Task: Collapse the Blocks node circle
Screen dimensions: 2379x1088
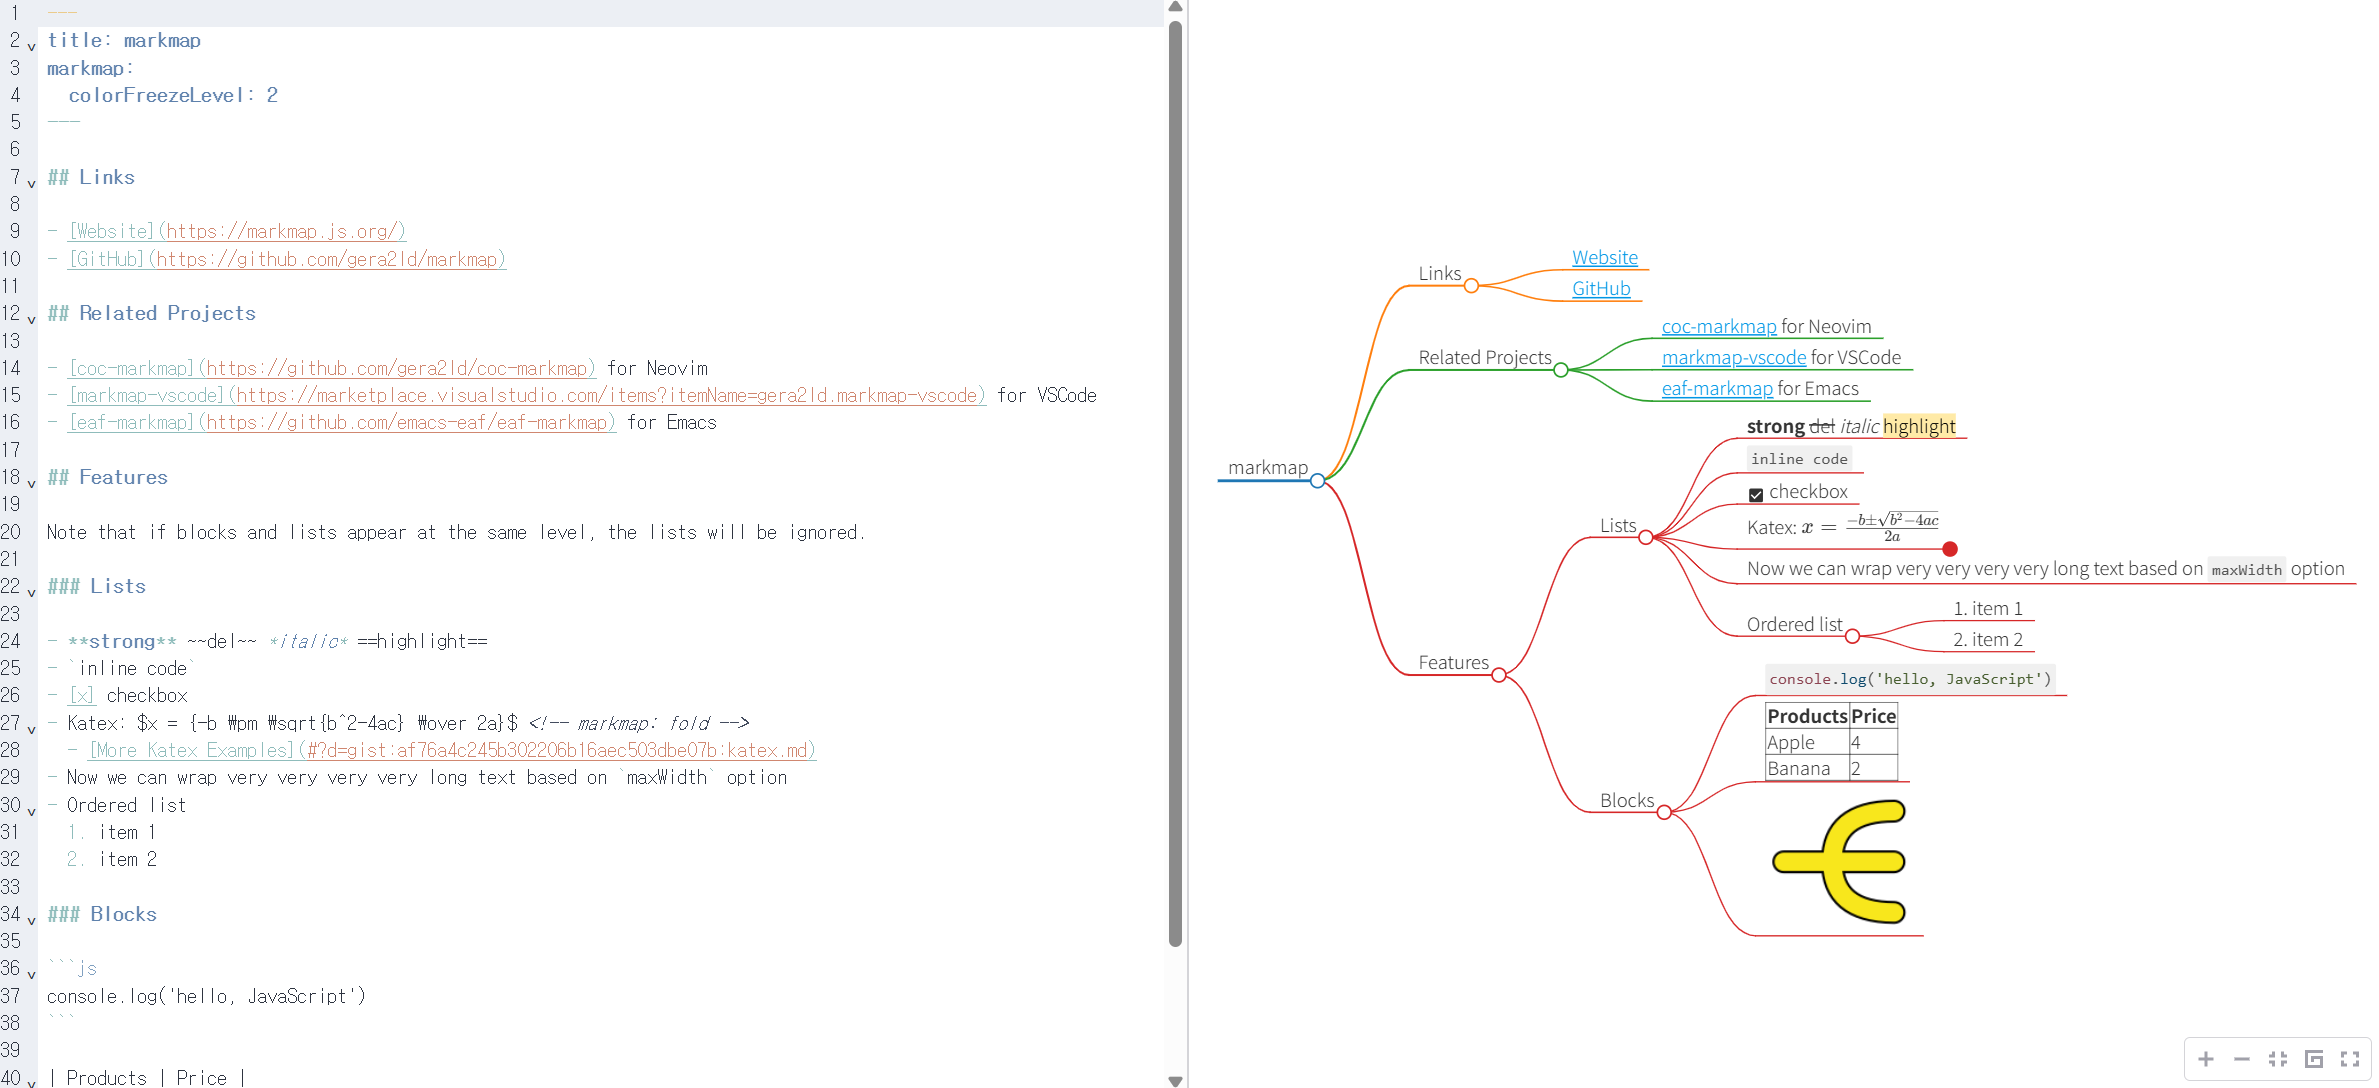Action: 1664,812
